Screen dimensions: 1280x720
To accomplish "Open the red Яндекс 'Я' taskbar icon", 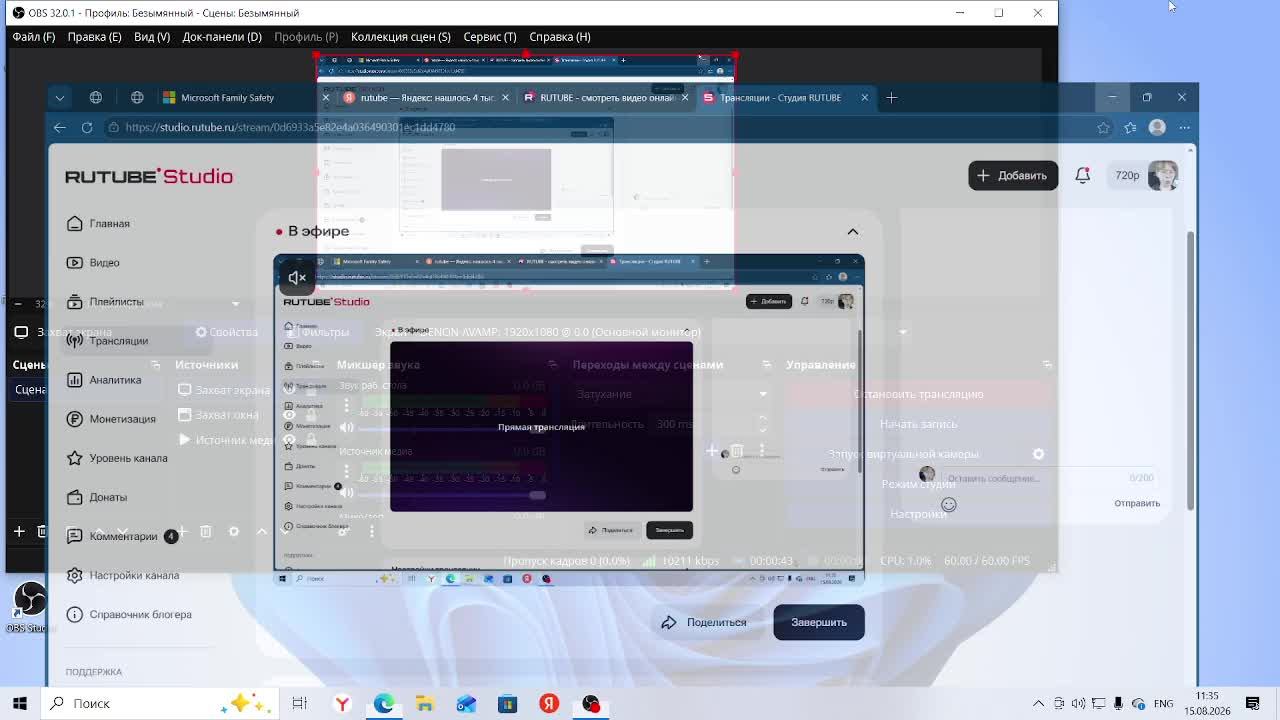I will (549, 703).
